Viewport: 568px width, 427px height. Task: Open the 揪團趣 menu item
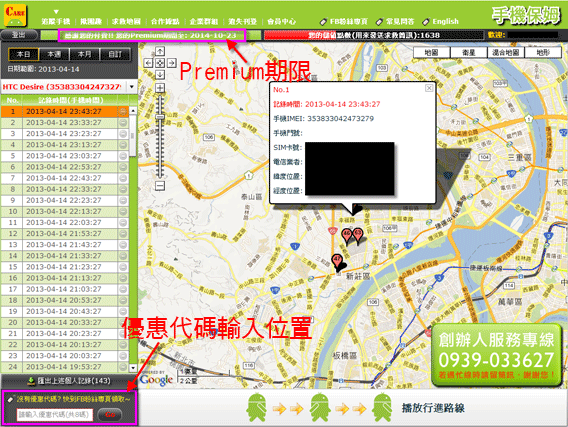91,21
